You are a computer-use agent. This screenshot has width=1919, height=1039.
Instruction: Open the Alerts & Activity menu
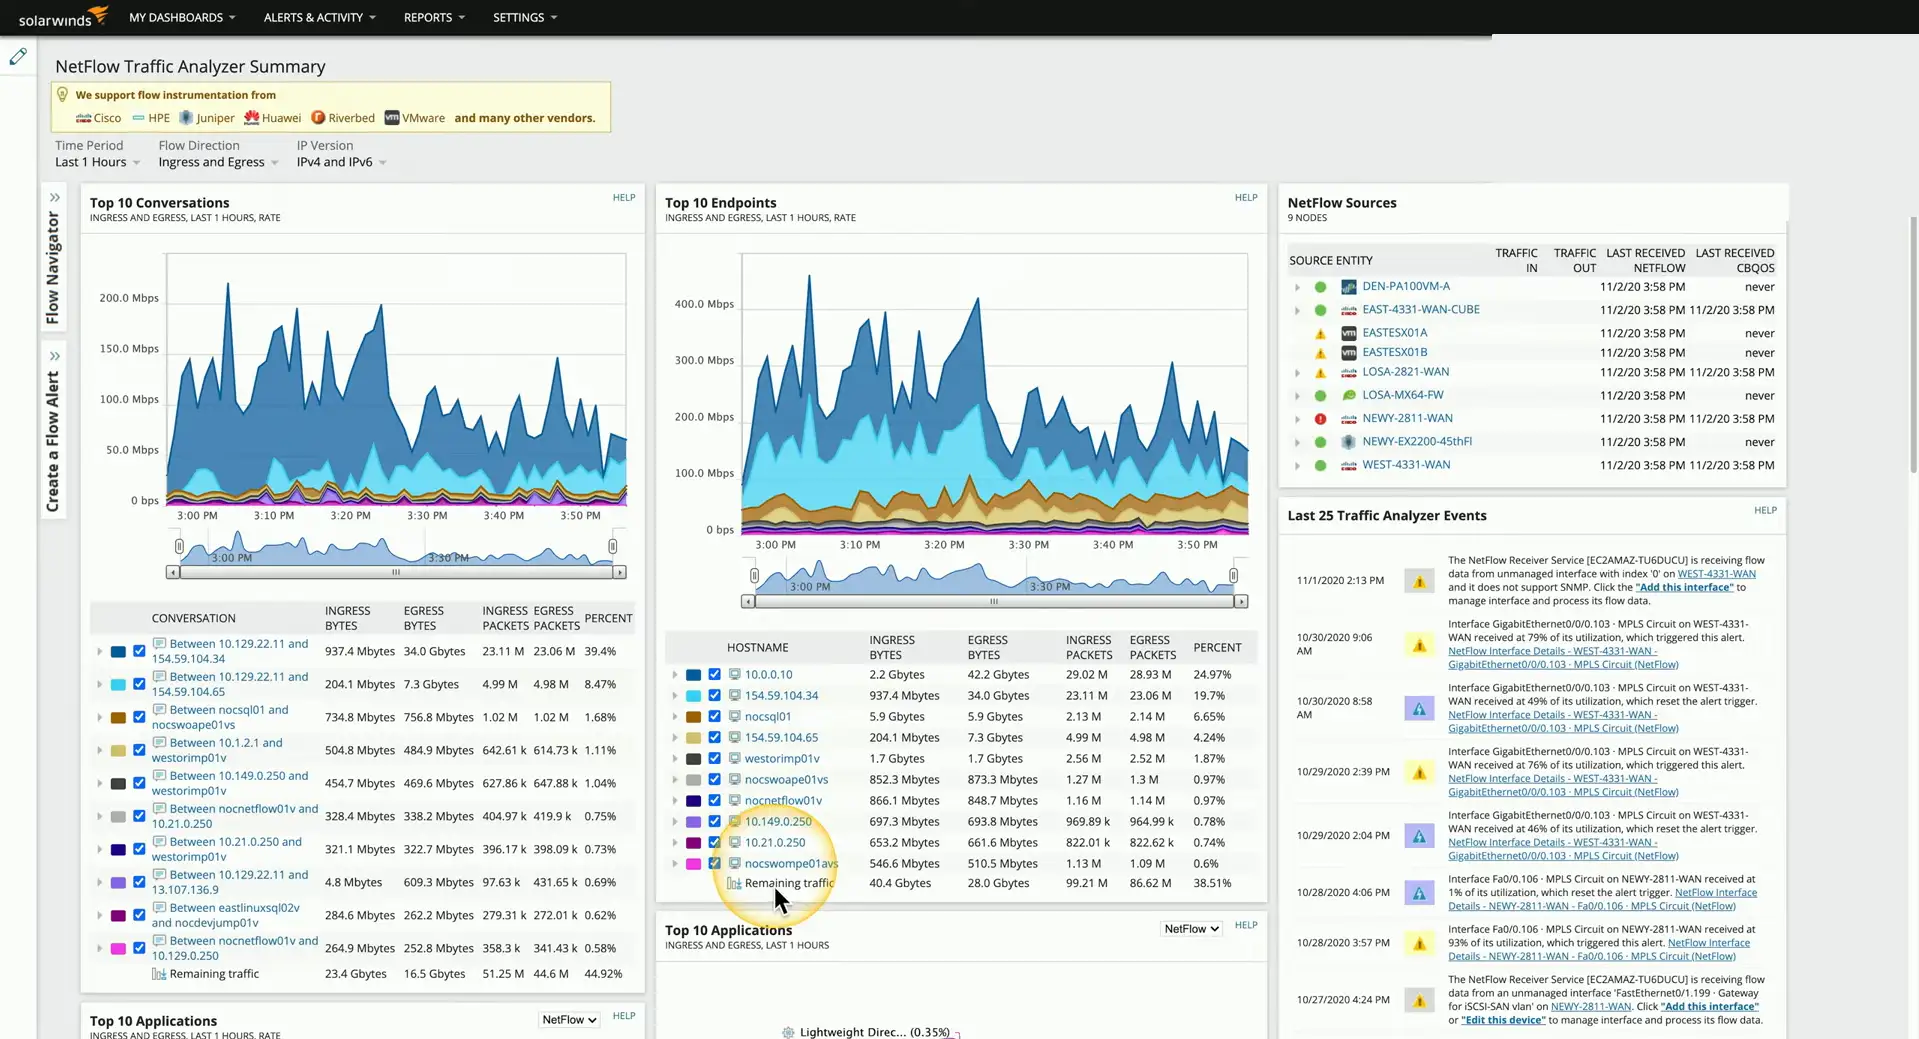319,17
